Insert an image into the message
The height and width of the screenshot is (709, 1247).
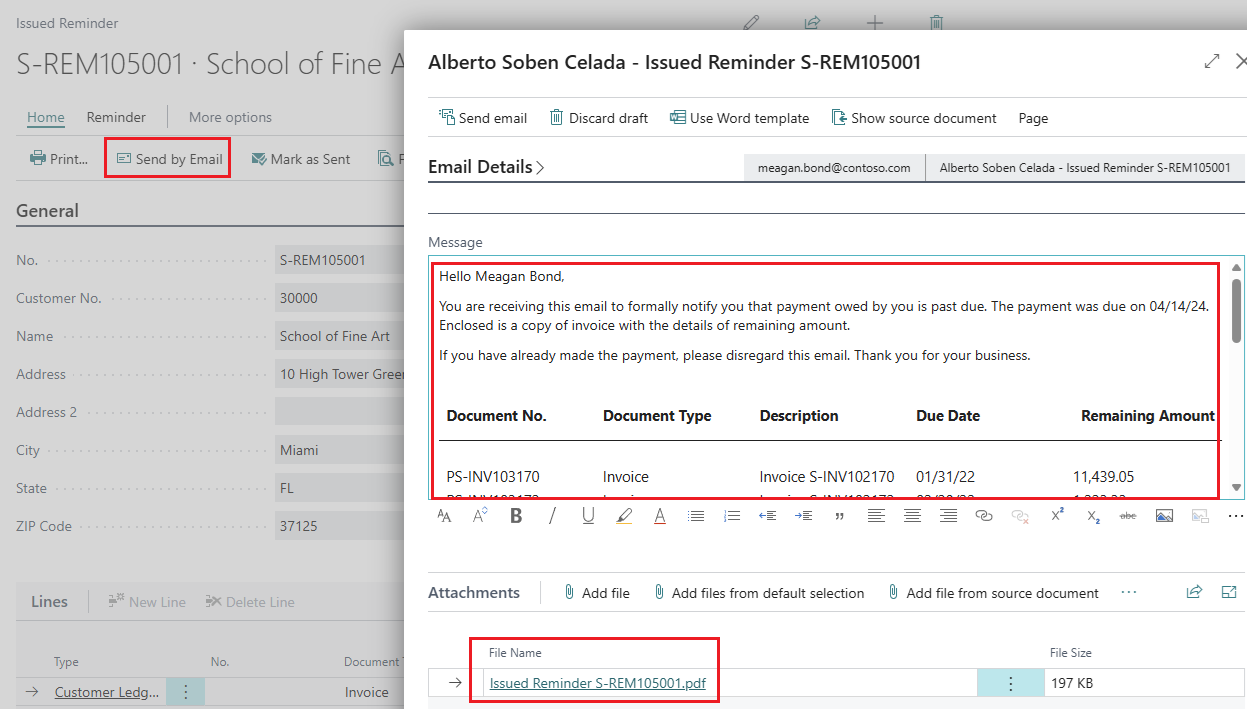click(1163, 515)
